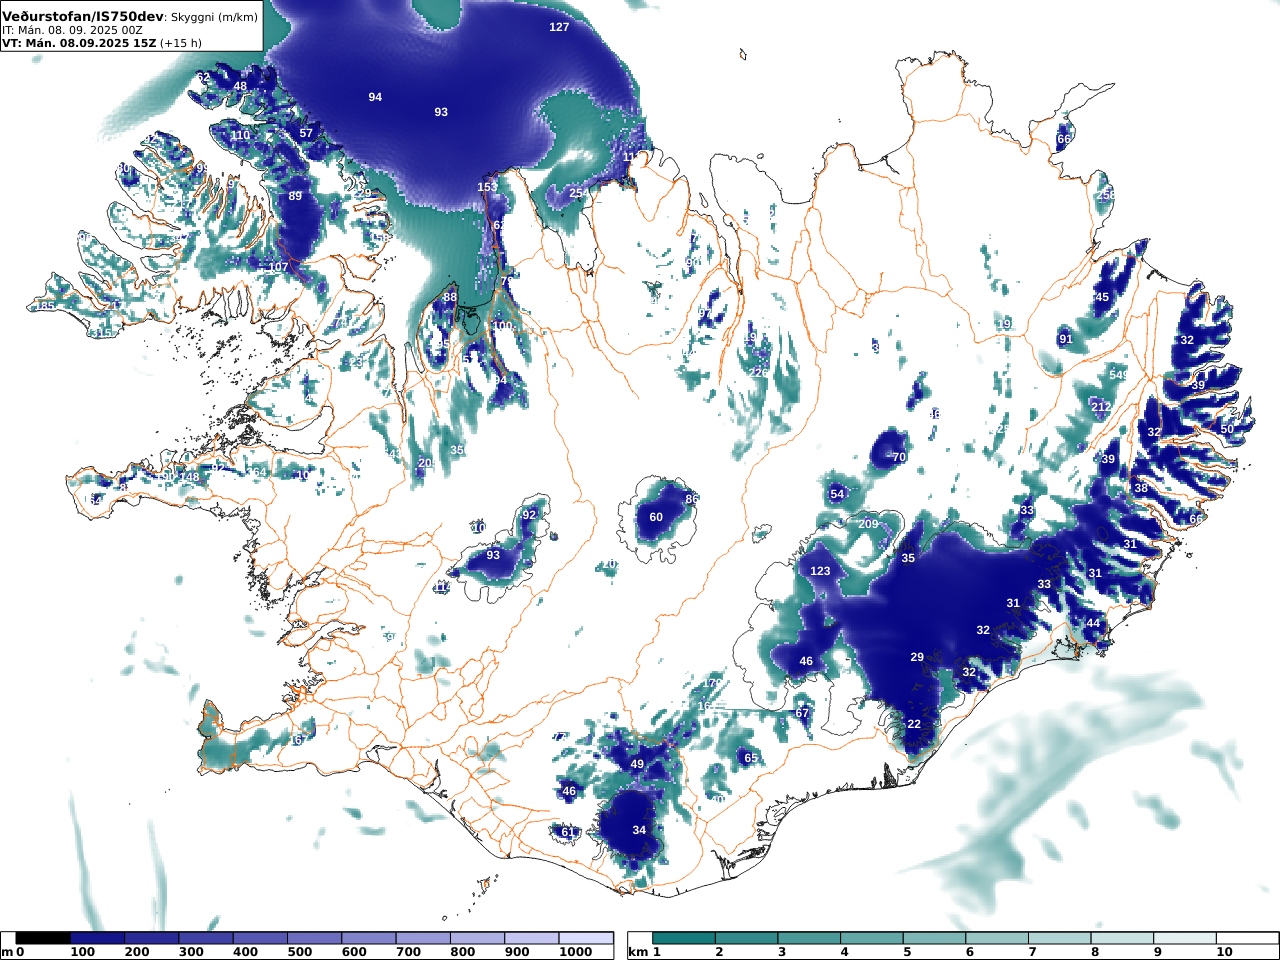Select the map value 88
The height and width of the screenshot is (960, 1280).
450,297
